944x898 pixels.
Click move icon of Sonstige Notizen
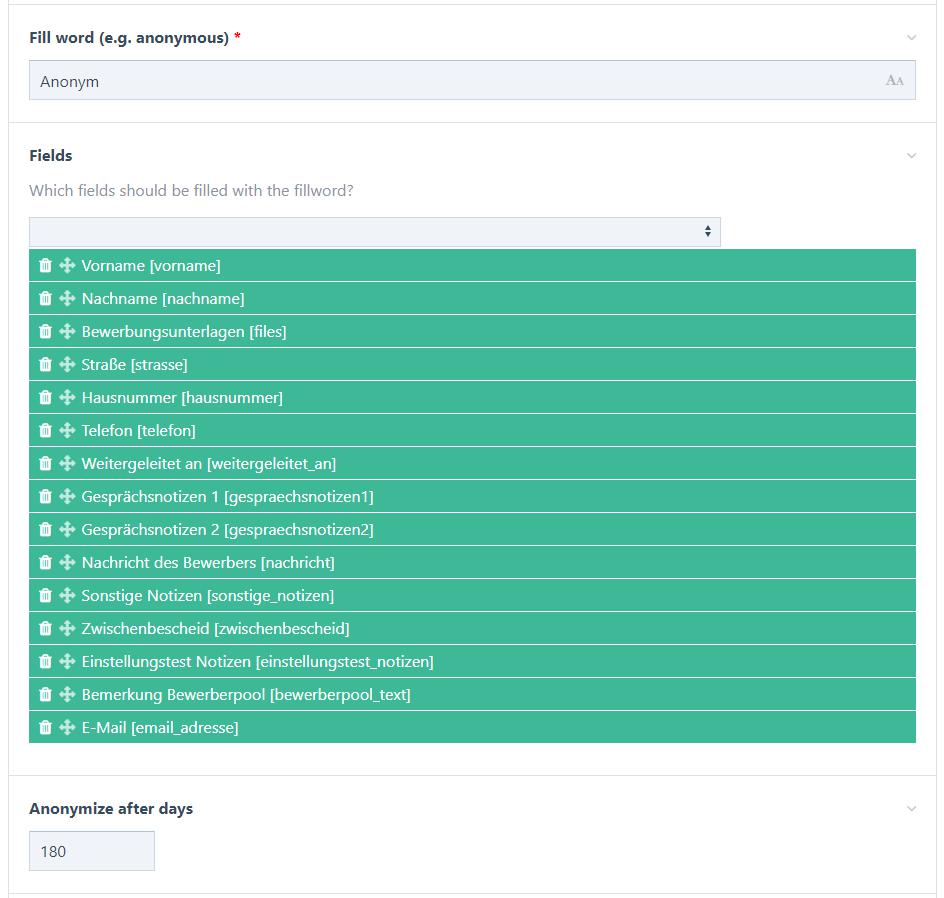tap(67, 595)
